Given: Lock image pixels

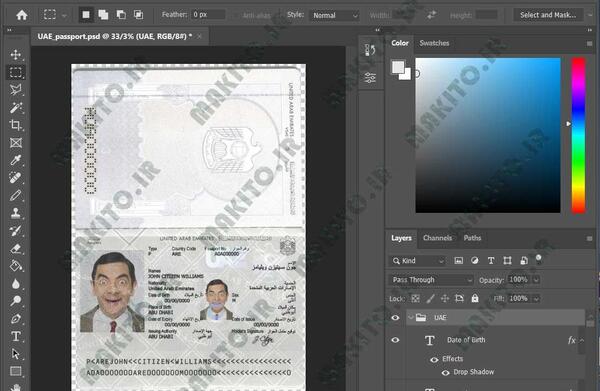Looking at the screenshot, I should [x=430, y=298].
